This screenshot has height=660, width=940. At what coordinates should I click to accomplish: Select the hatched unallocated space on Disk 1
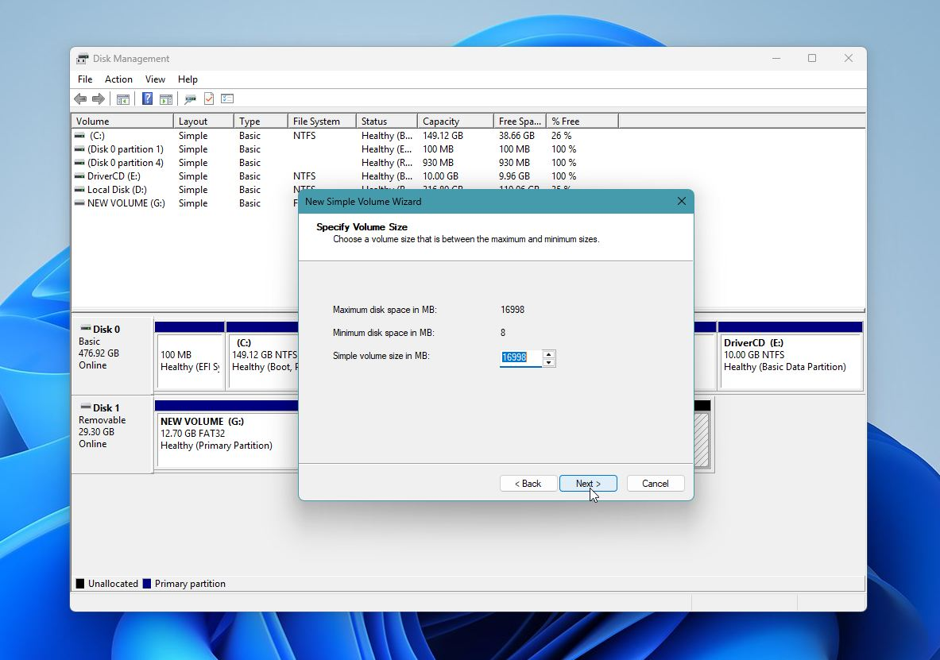pos(702,439)
